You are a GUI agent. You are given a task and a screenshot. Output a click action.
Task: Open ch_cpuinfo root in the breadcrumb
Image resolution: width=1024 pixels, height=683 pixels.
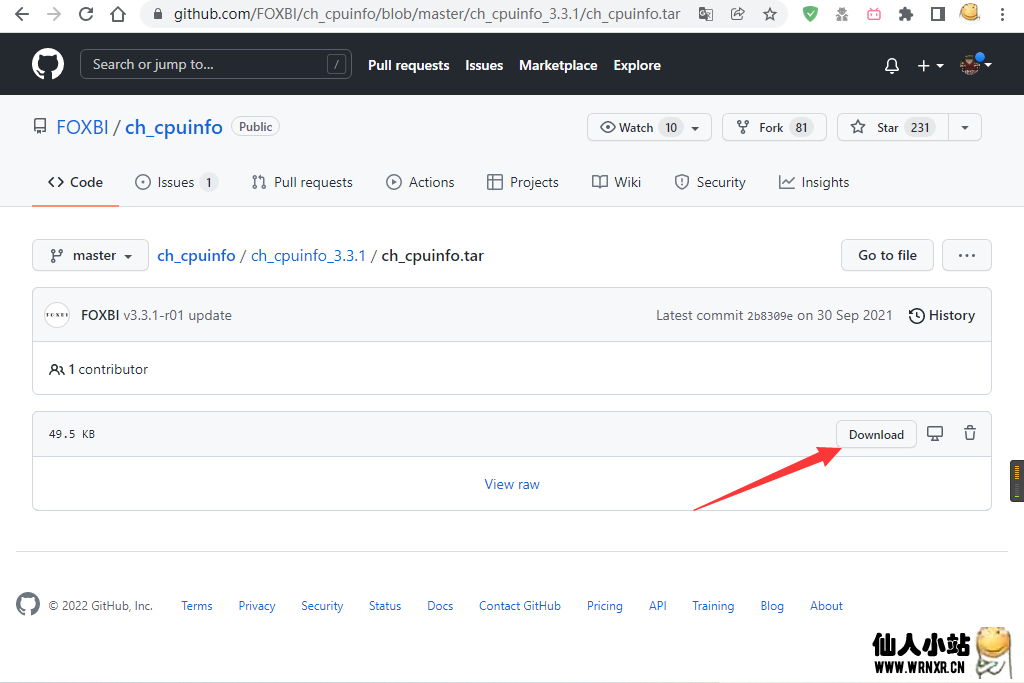196,255
